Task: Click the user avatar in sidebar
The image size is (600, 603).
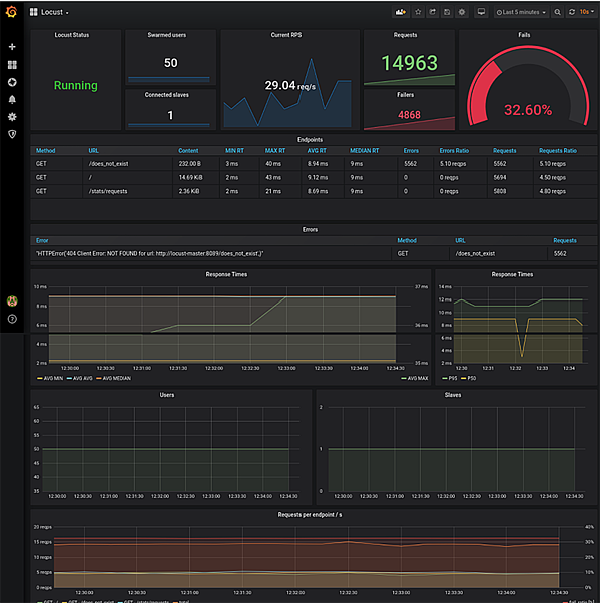Action: point(12,301)
